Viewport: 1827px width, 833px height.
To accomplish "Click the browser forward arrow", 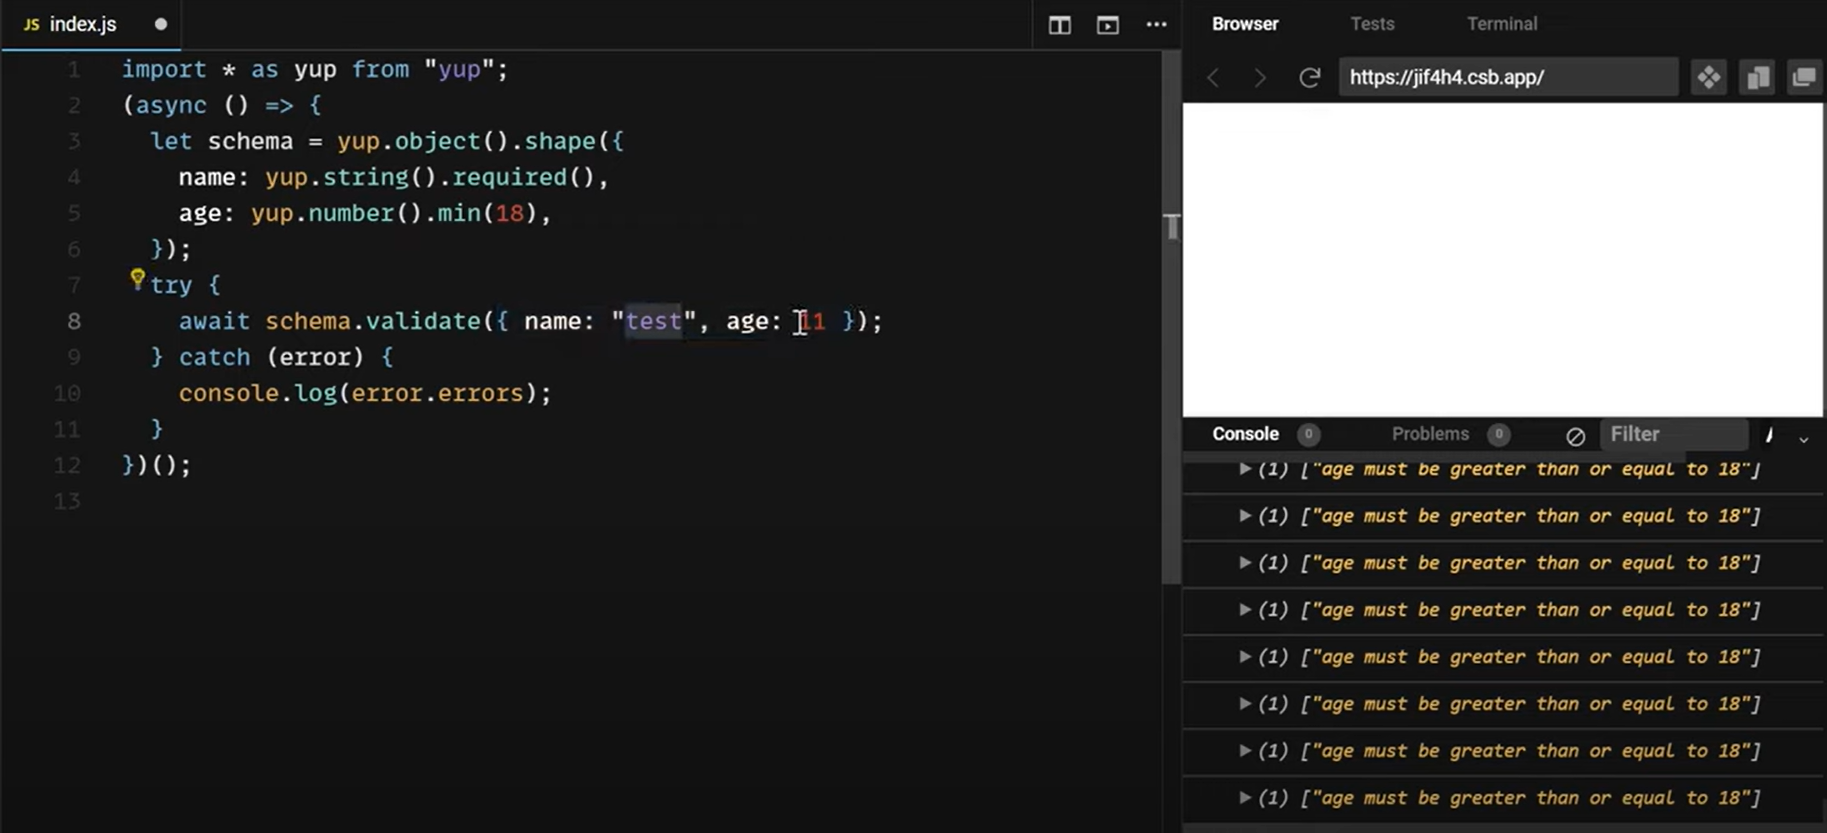I will [1260, 77].
